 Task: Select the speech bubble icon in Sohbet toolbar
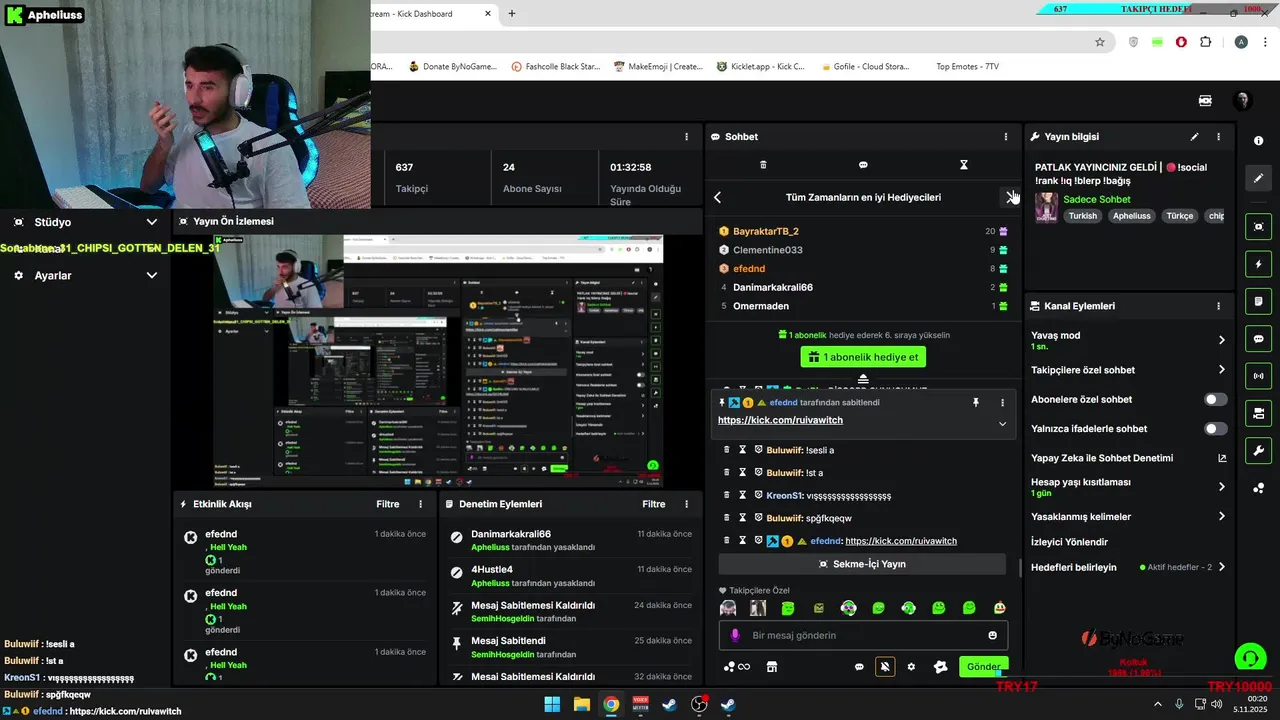(x=863, y=165)
